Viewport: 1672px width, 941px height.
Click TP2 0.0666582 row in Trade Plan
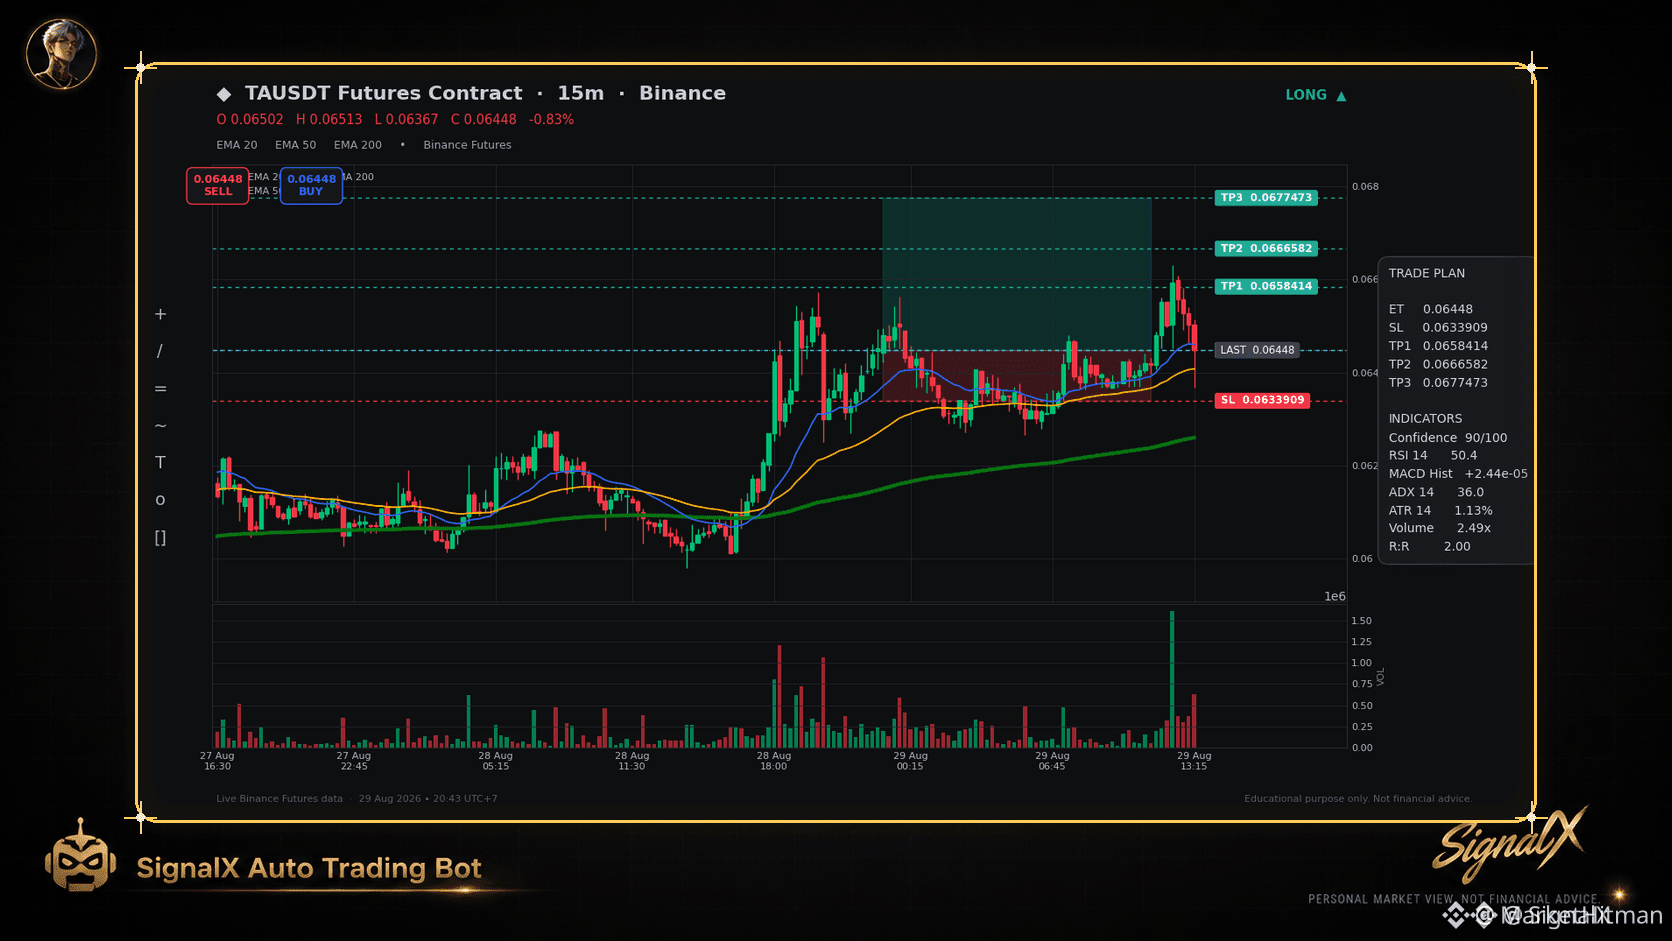1438,365
